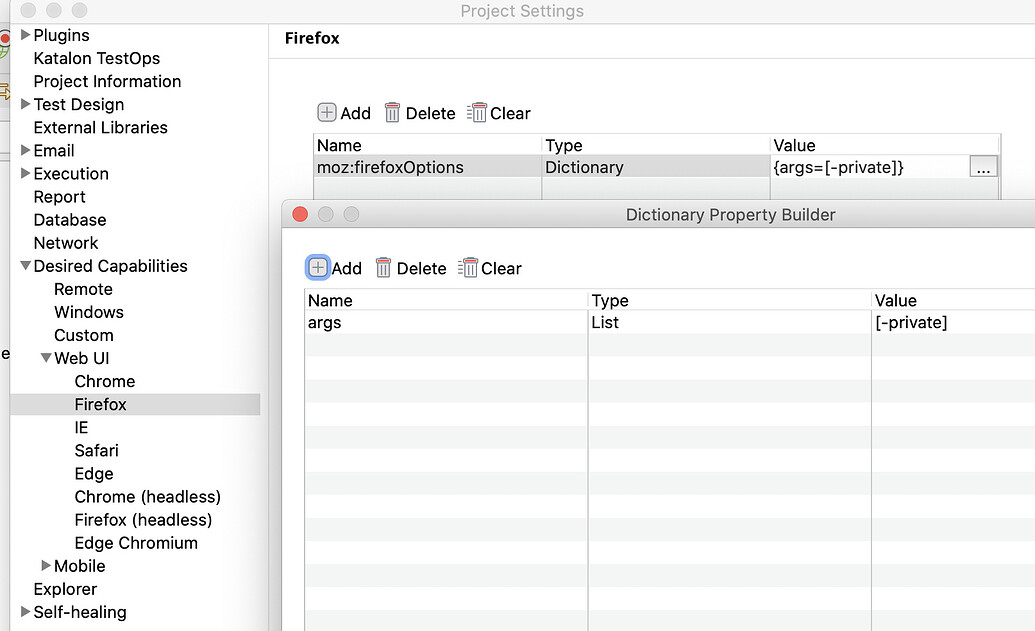Open the Edge Chromium capabilities page
The height and width of the screenshot is (631, 1035).
click(x=136, y=543)
